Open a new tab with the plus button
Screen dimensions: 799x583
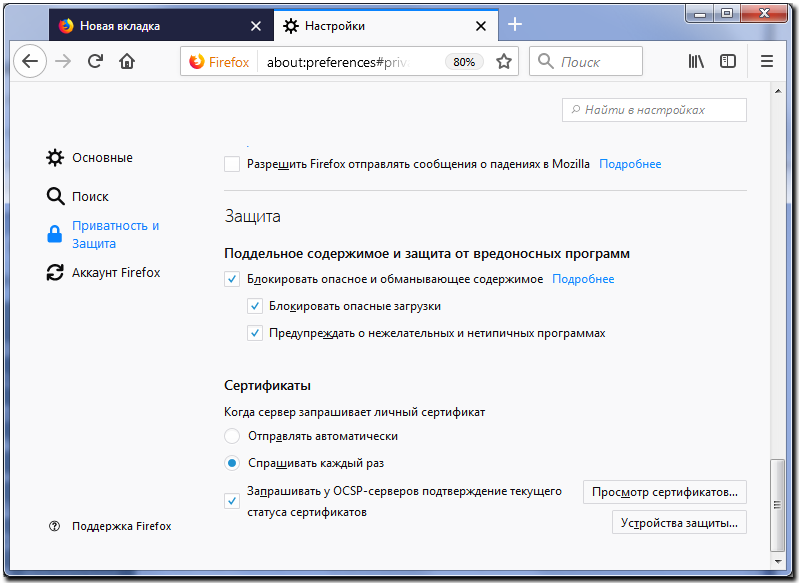[515, 24]
